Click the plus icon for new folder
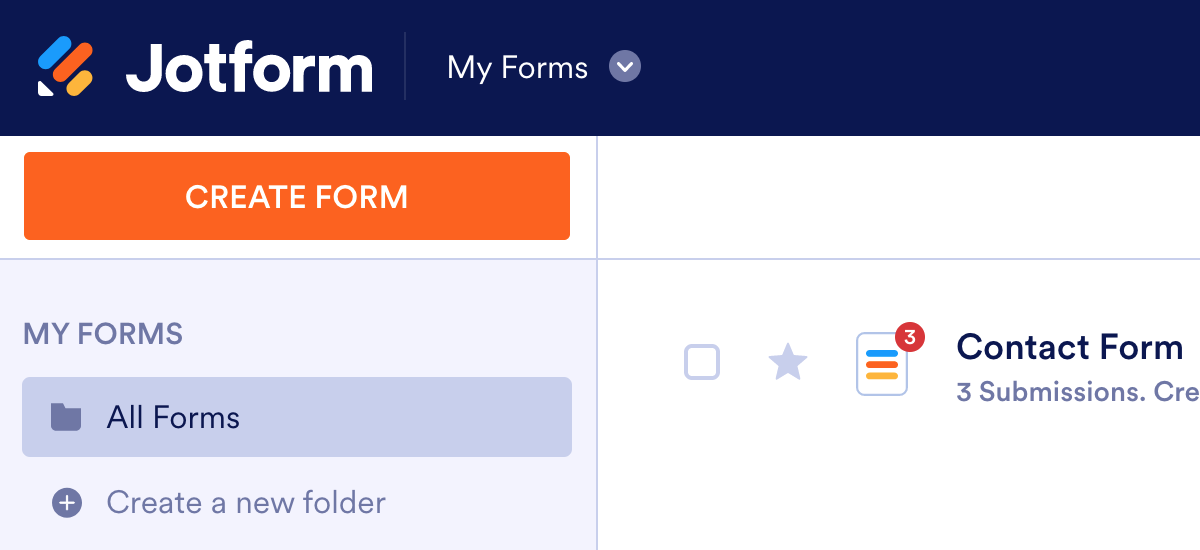 coord(67,502)
